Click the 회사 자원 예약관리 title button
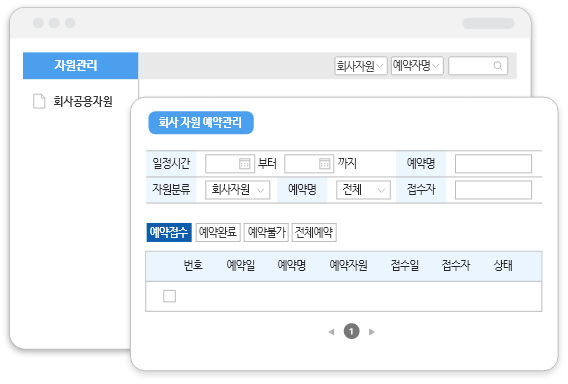The image size is (568, 384). [x=201, y=122]
